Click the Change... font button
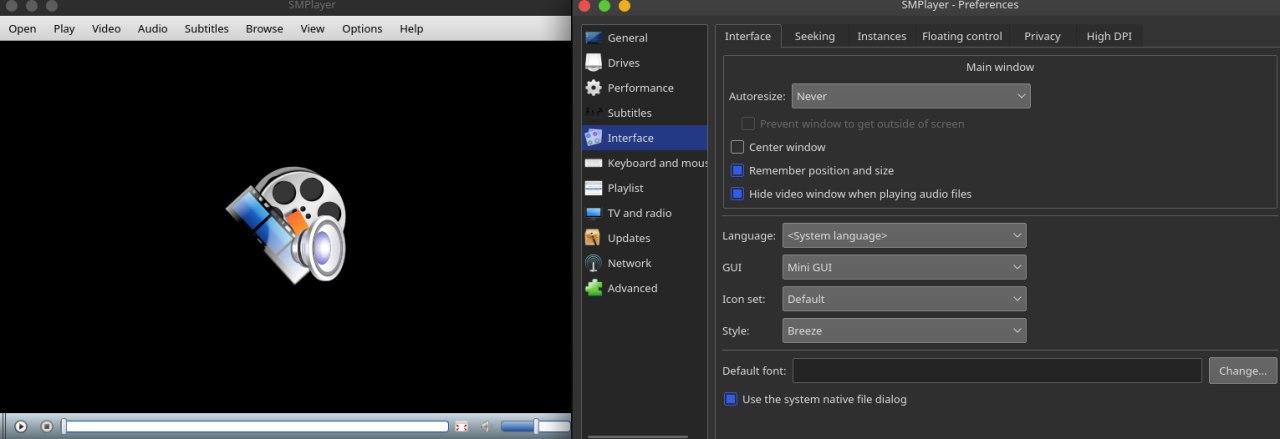 [x=1243, y=370]
